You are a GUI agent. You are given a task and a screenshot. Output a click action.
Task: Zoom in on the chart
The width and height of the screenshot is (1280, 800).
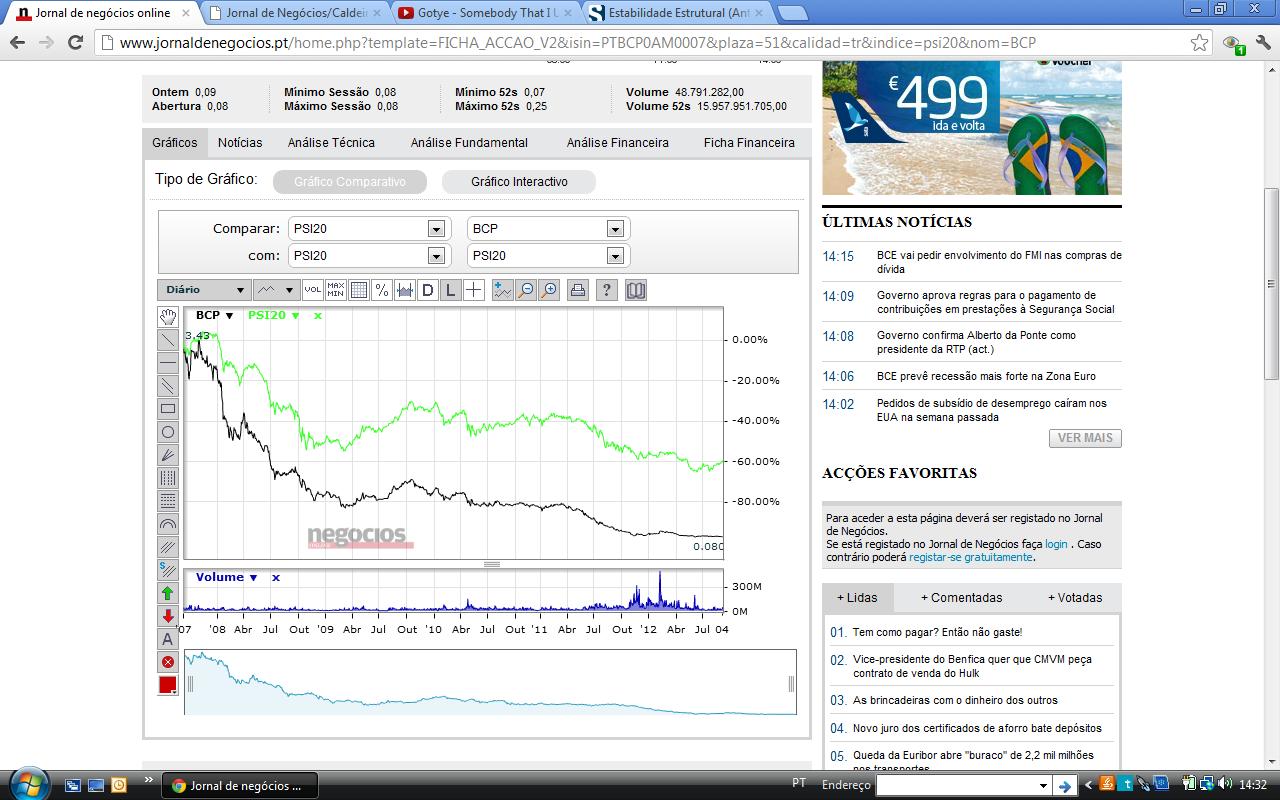(549, 290)
